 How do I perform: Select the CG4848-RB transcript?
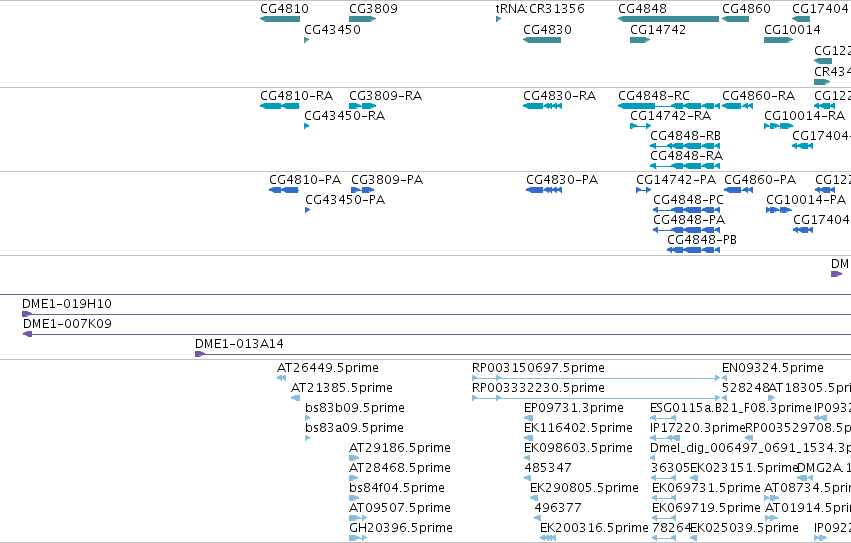pyautogui.click(x=685, y=146)
